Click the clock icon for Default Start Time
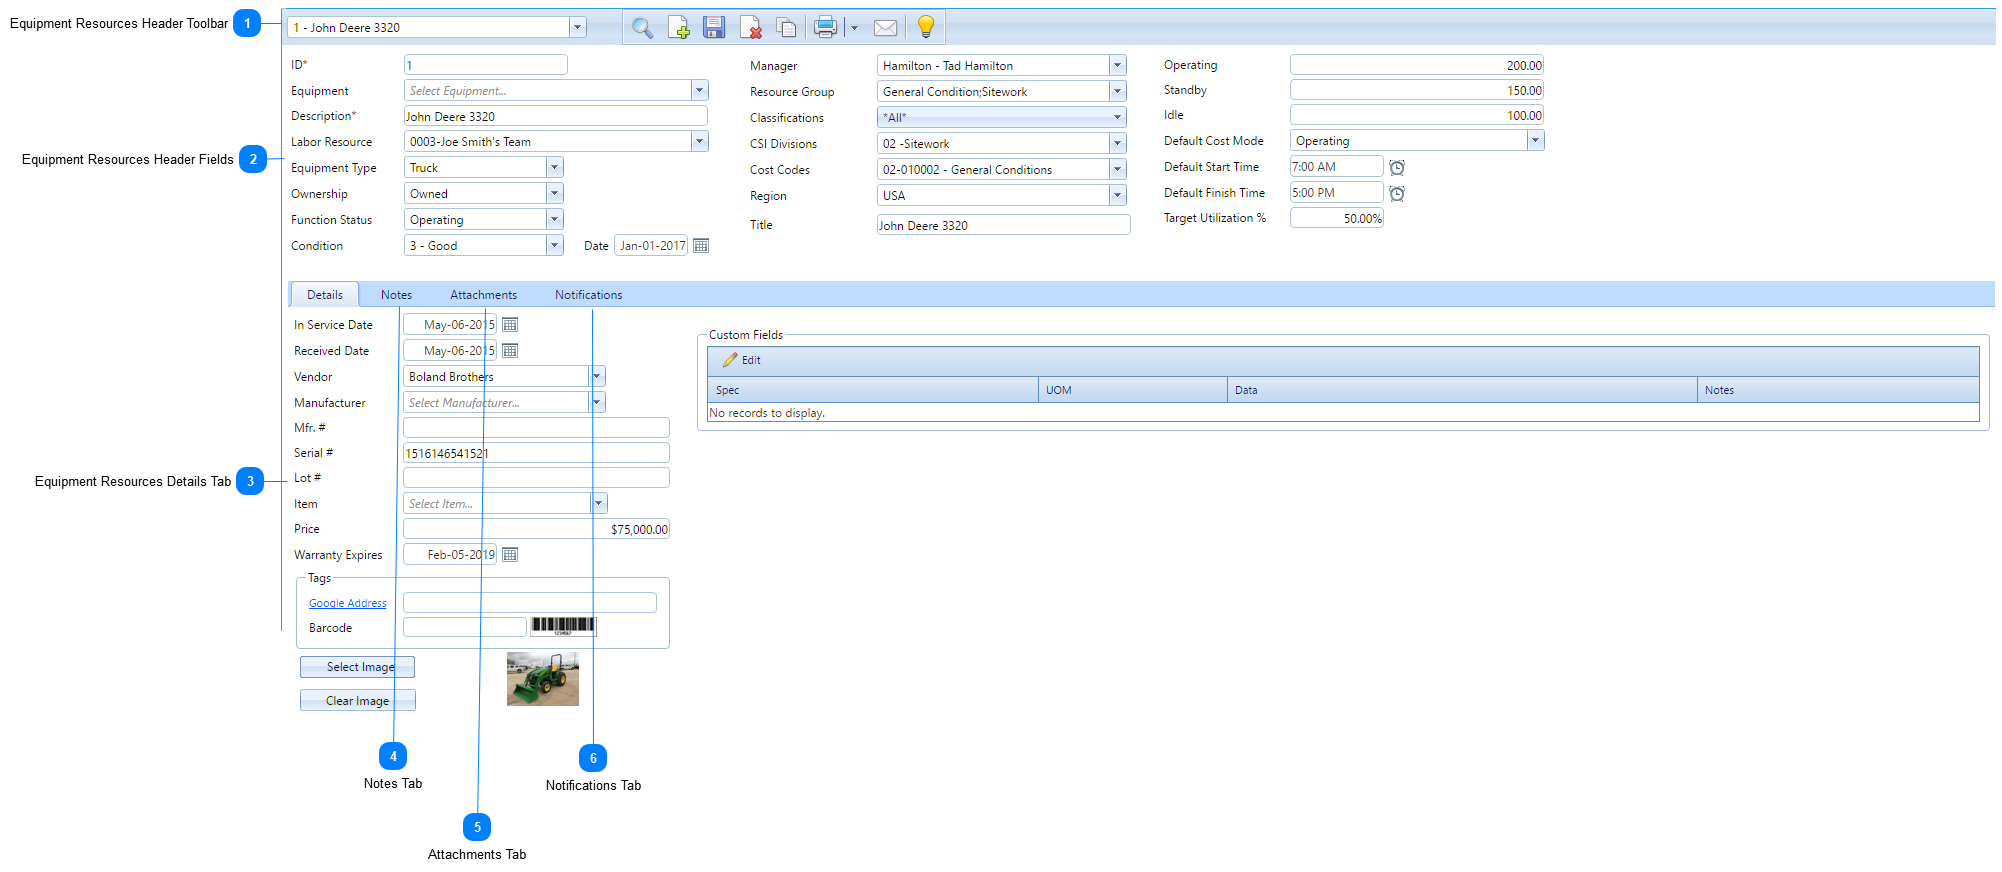The image size is (2002, 872). [1397, 167]
